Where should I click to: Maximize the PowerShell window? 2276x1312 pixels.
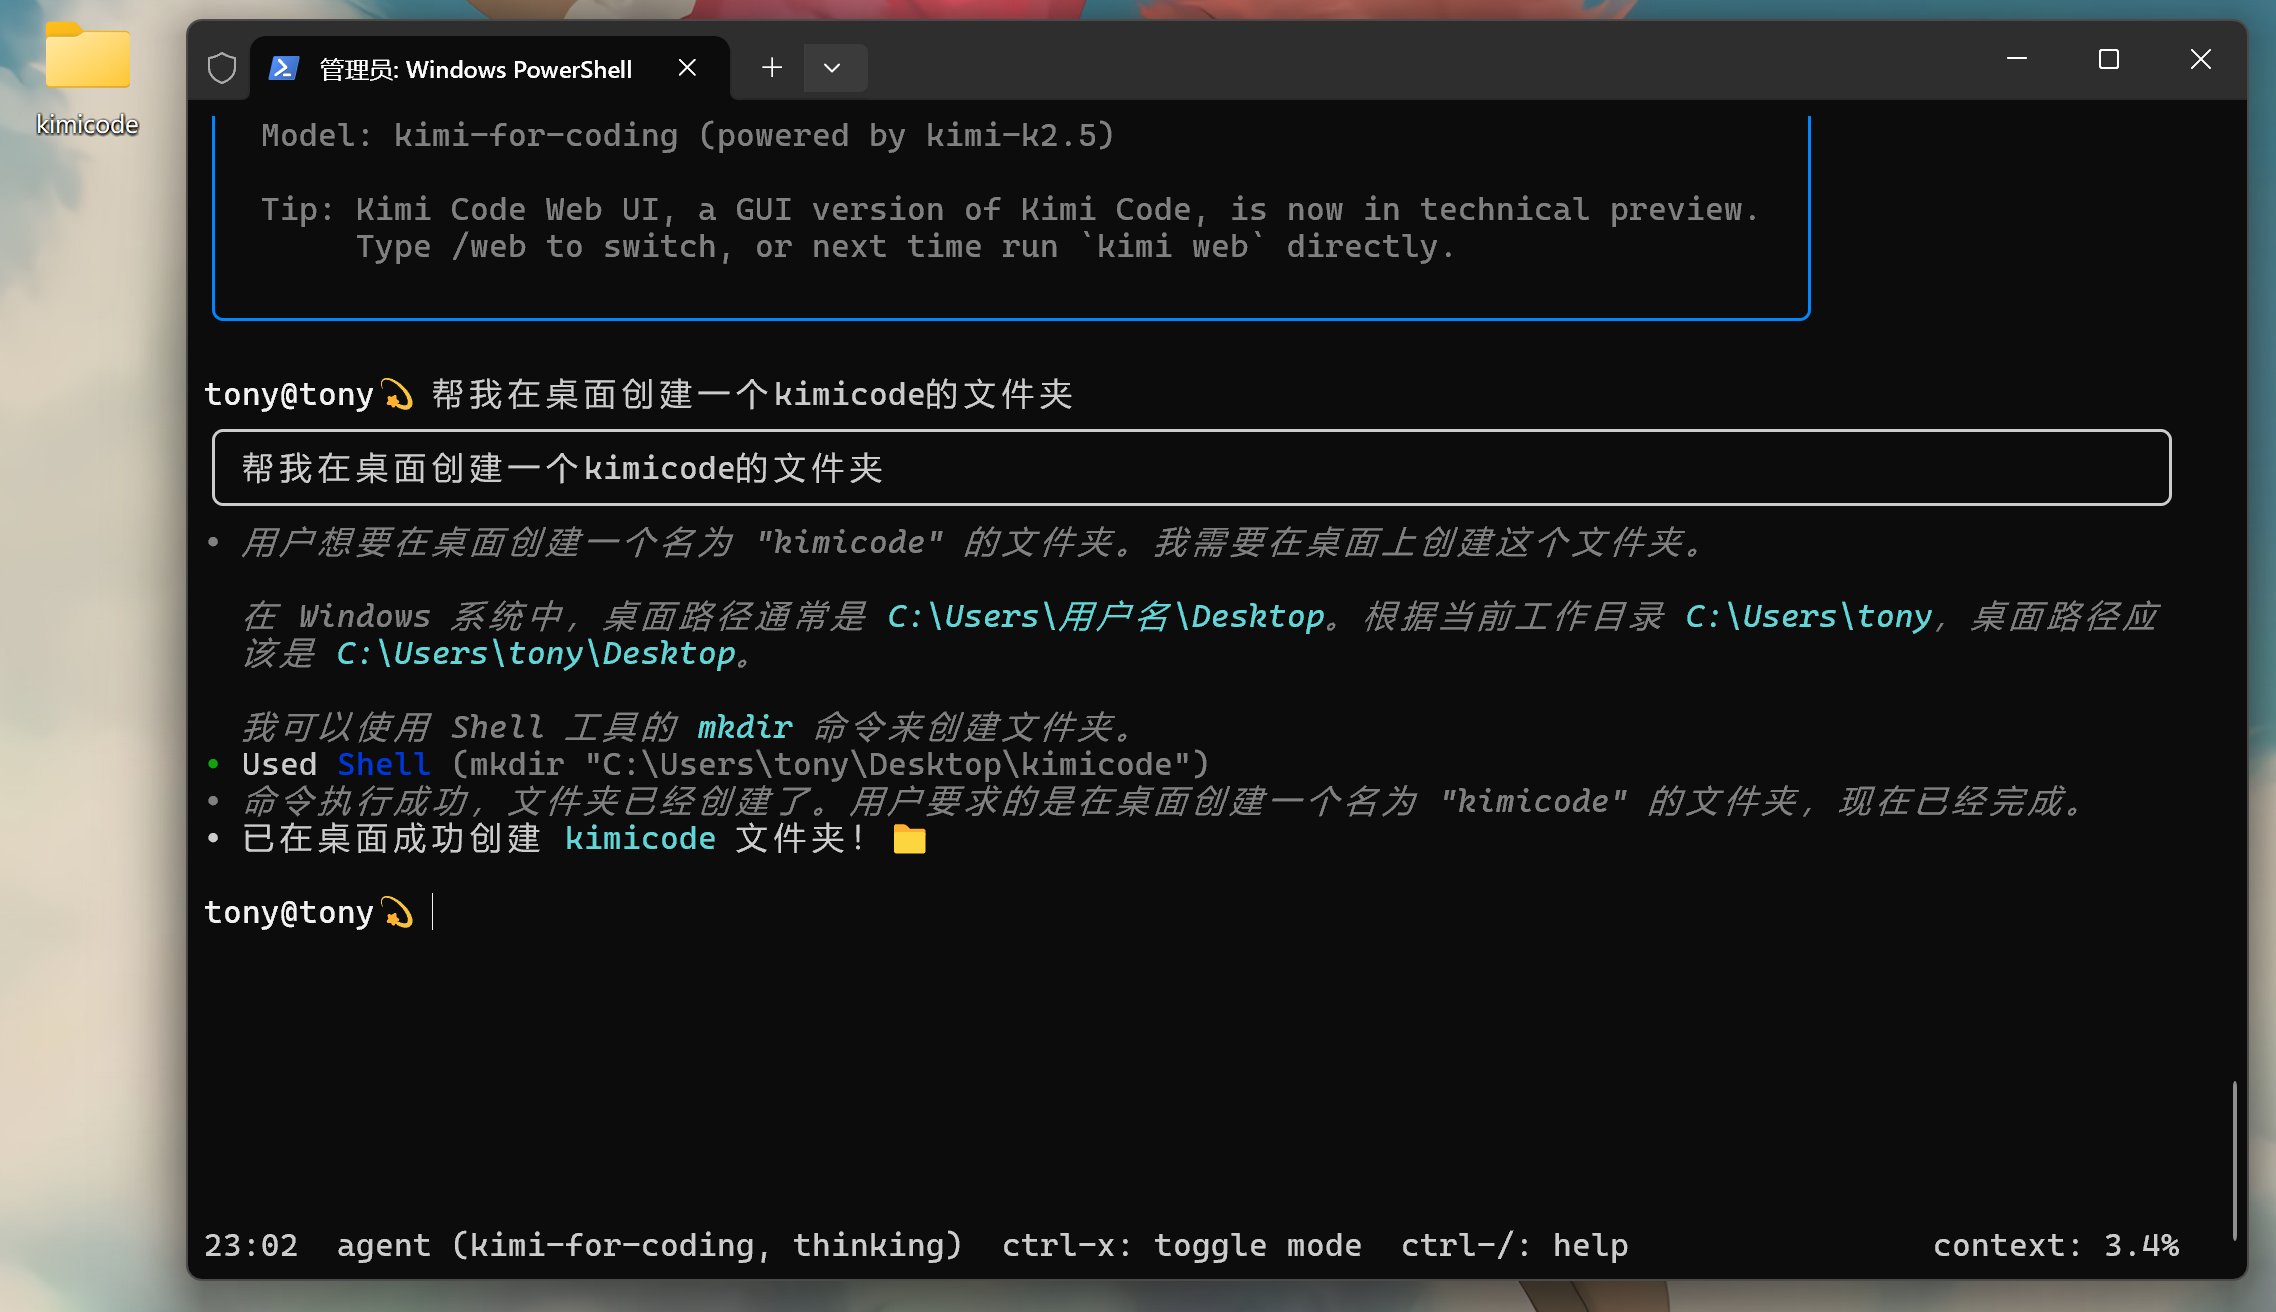pos(2108,60)
